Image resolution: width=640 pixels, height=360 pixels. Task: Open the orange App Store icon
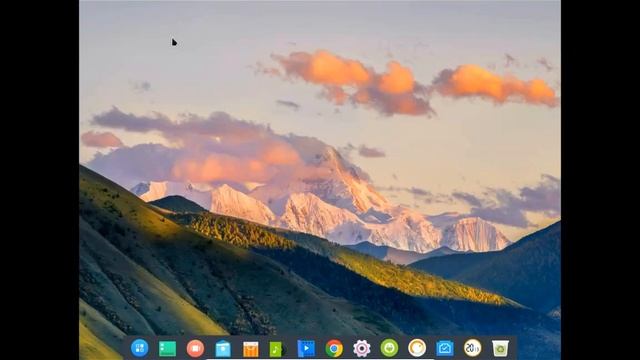pyautogui.click(x=251, y=349)
